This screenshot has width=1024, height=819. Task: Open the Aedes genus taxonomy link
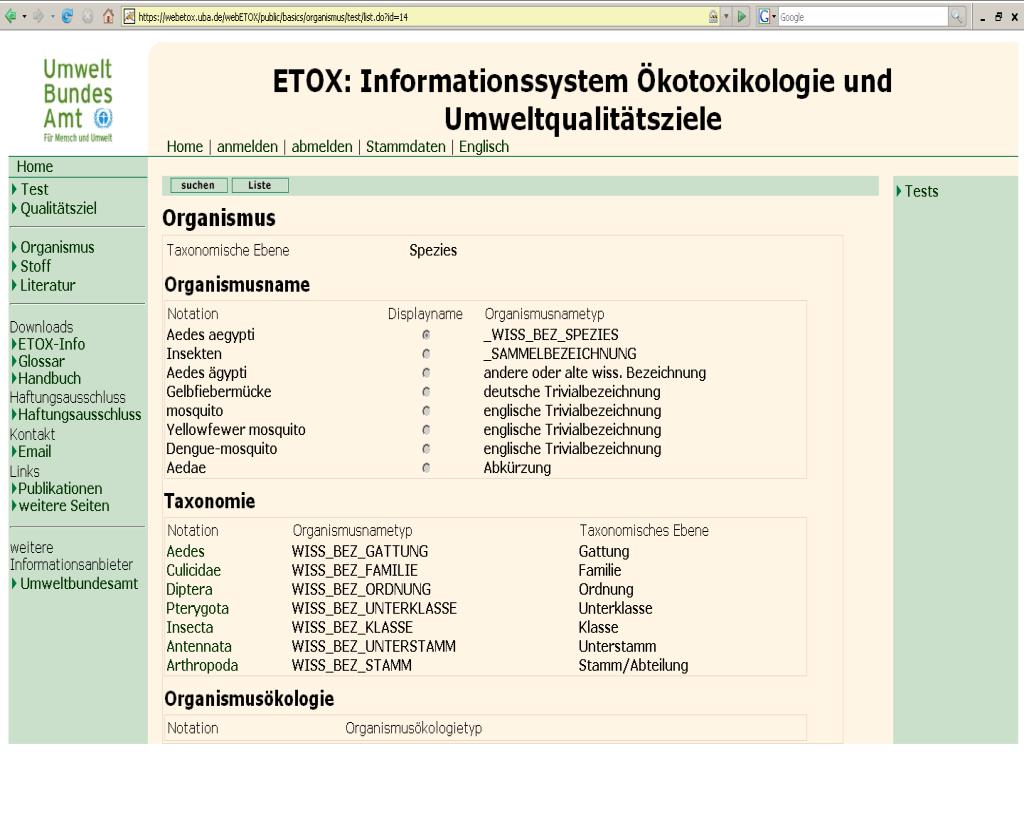[x=185, y=551]
